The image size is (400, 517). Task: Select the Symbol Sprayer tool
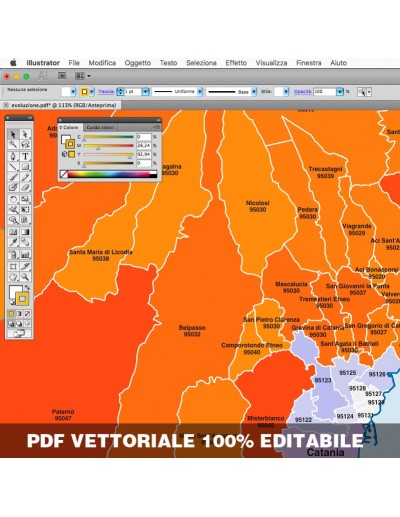pyautogui.click(x=13, y=255)
